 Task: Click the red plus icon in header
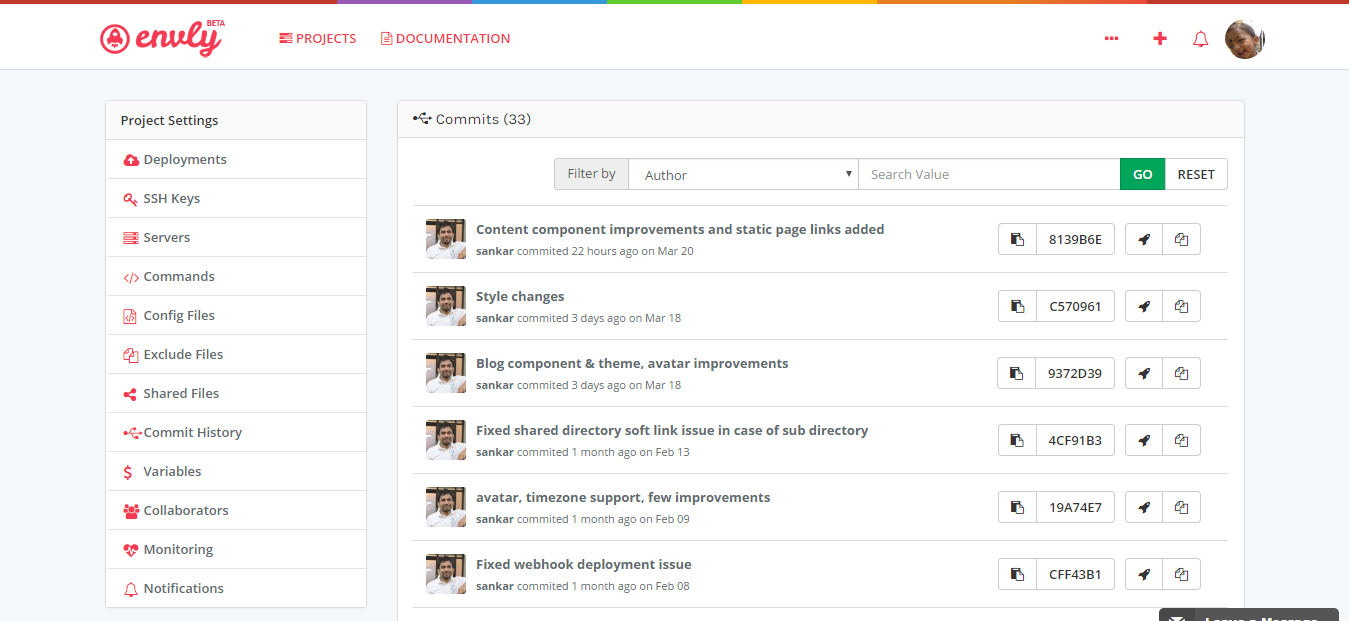point(1160,39)
